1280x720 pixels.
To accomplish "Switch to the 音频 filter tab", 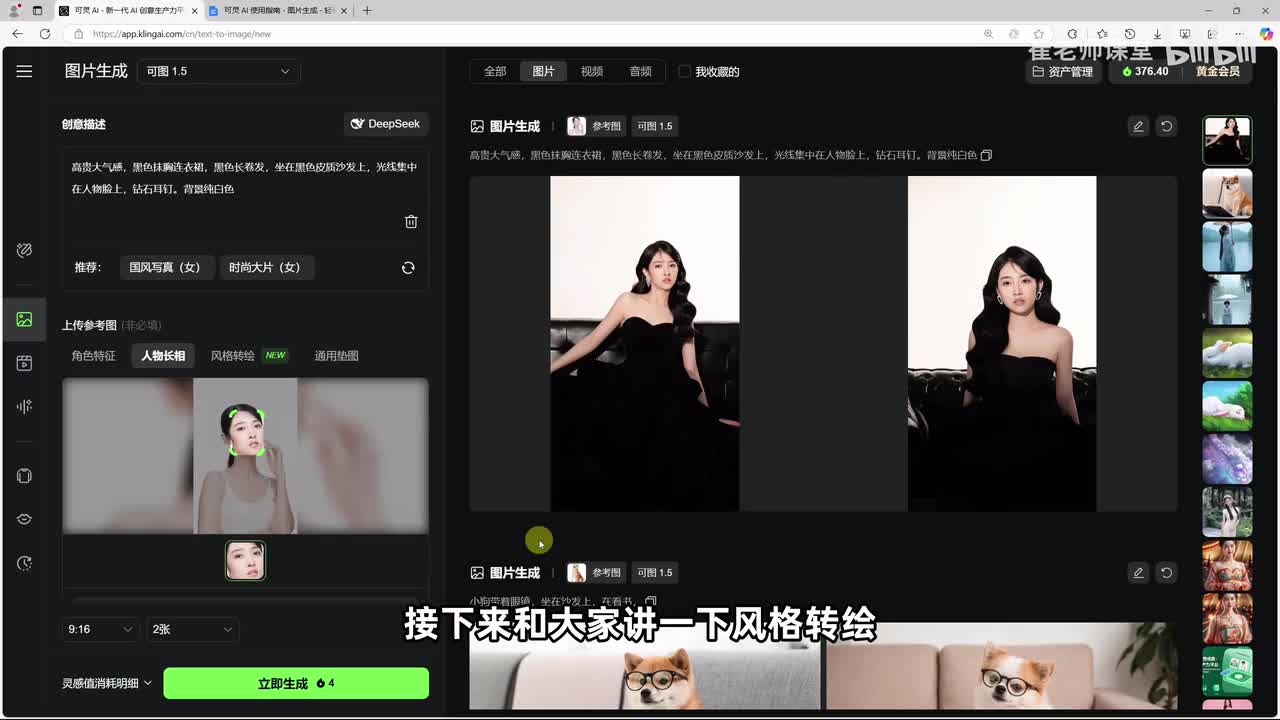I will coord(641,71).
